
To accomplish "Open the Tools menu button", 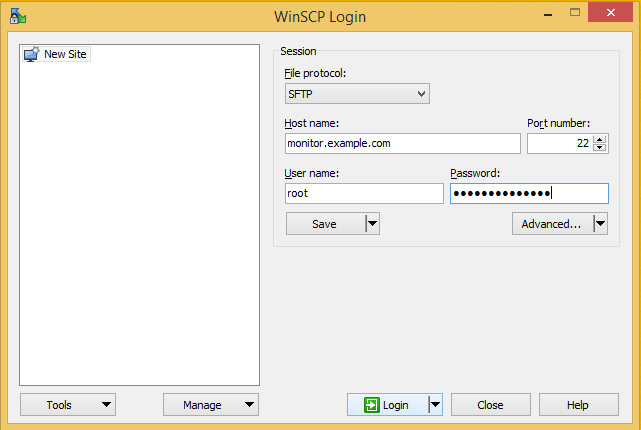I will click(68, 405).
